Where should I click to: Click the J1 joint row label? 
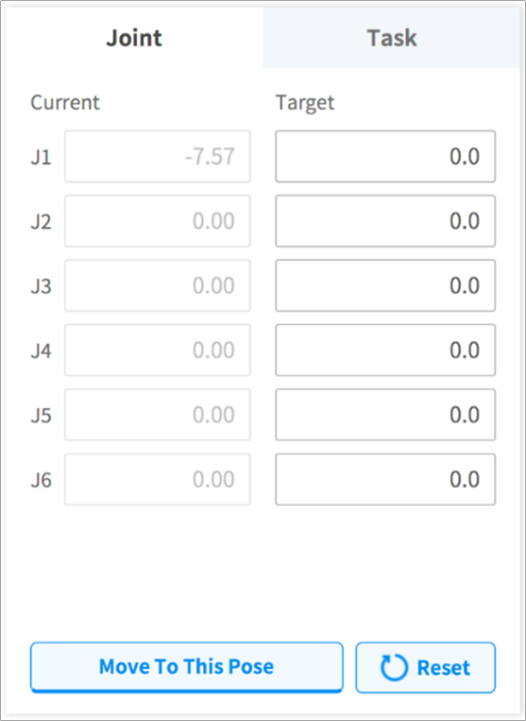41,157
